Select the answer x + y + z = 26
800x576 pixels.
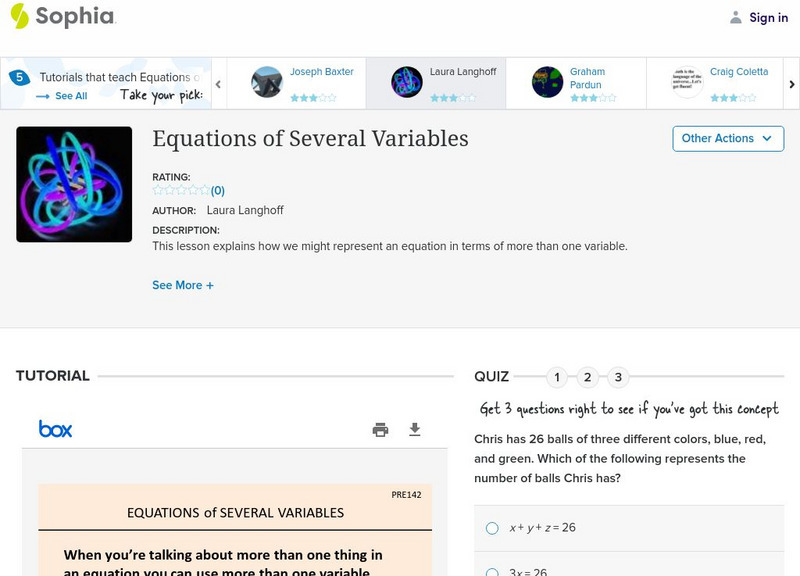pyautogui.click(x=492, y=528)
